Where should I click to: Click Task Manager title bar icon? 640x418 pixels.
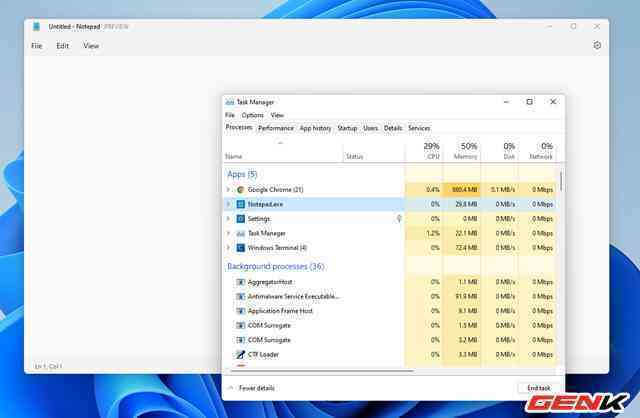230,102
